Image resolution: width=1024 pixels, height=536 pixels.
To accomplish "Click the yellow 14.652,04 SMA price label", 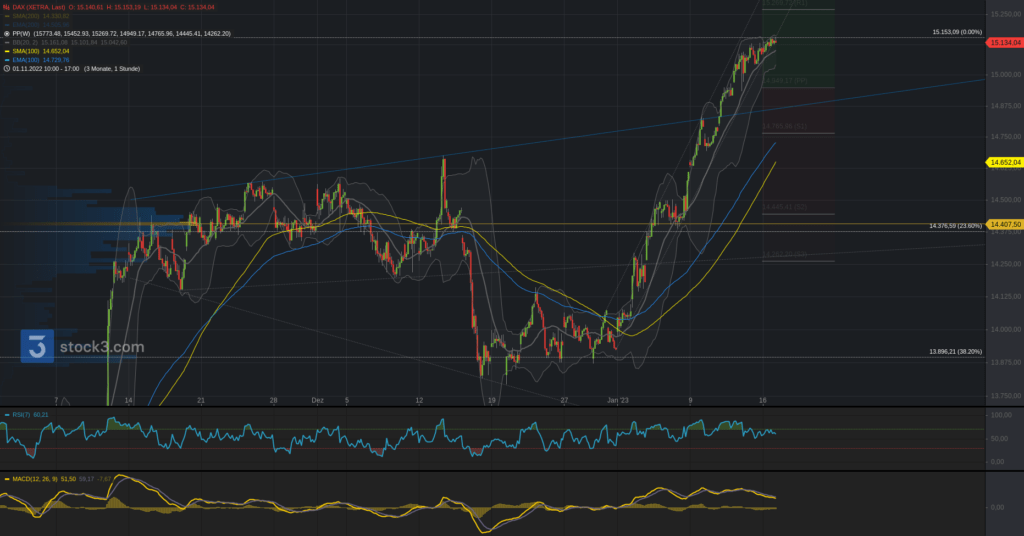I will (1004, 162).
